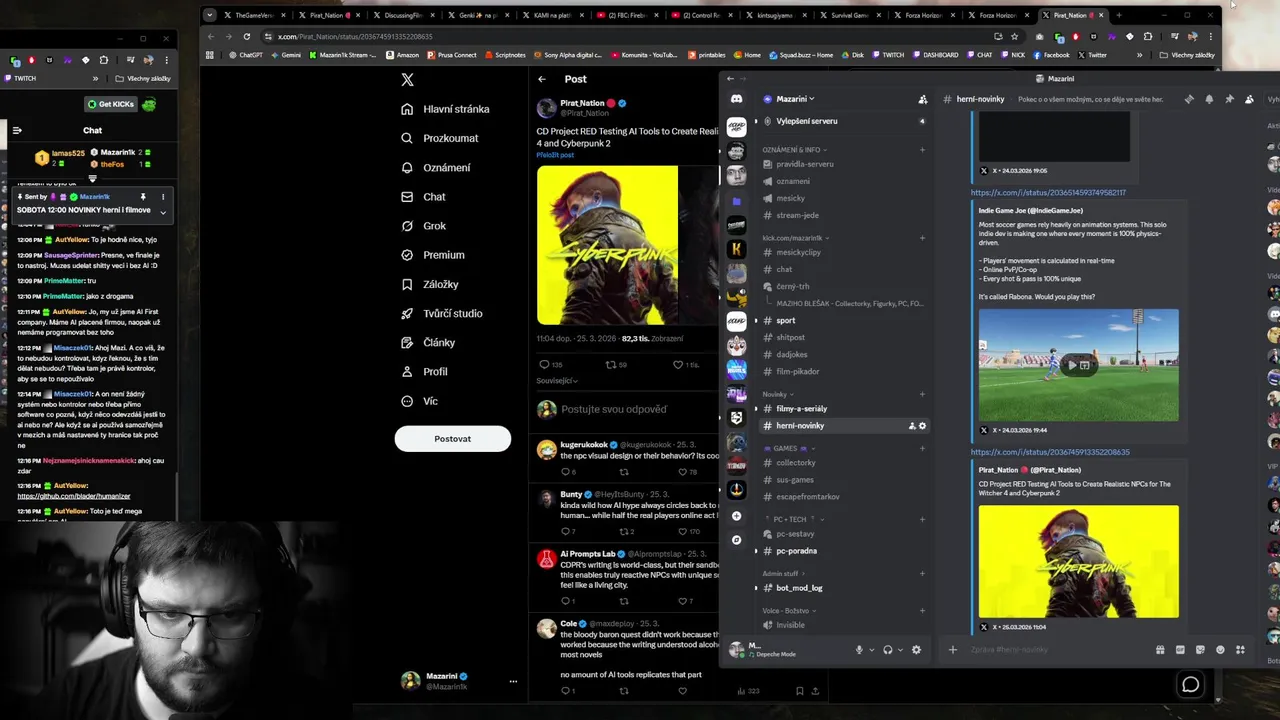Open the github.com/blader/humanizer chat link
1280x720 pixels.
pos(73,496)
